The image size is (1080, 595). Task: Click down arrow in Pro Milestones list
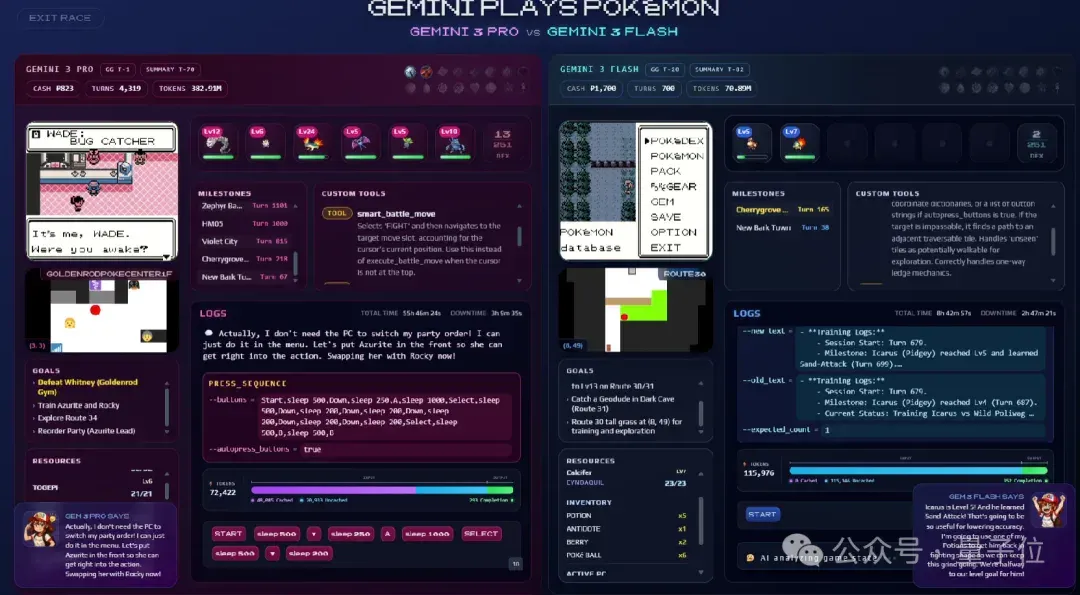[x=295, y=280]
